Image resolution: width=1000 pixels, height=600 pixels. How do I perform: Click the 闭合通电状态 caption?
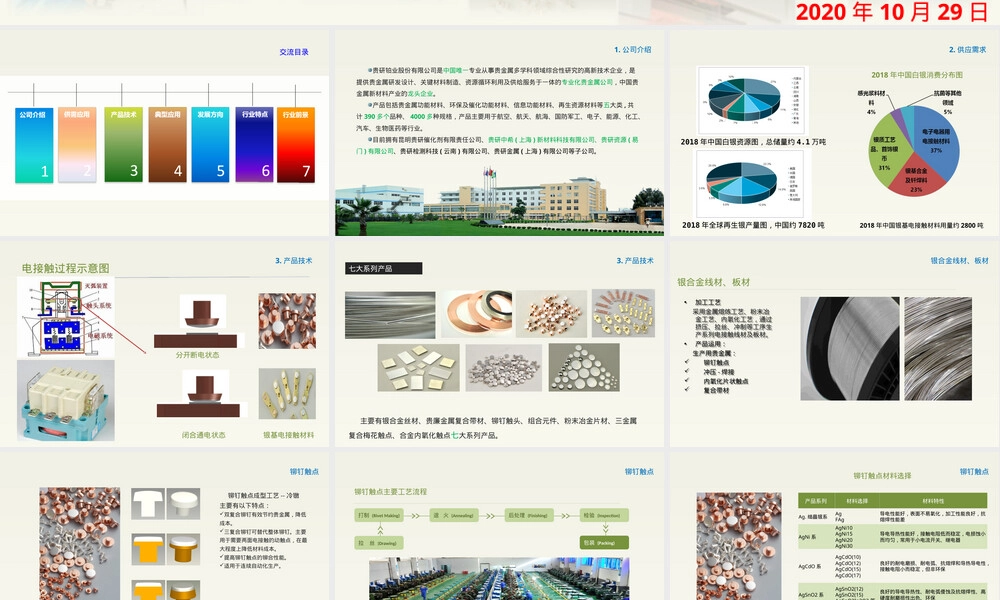point(203,435)
